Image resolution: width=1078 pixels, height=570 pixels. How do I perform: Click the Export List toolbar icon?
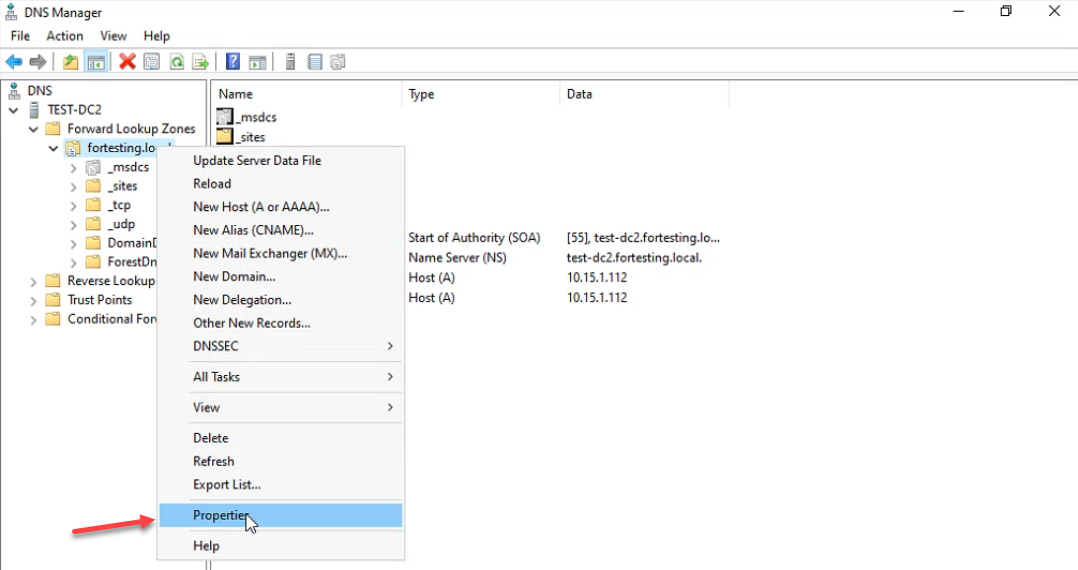[201, 62]
